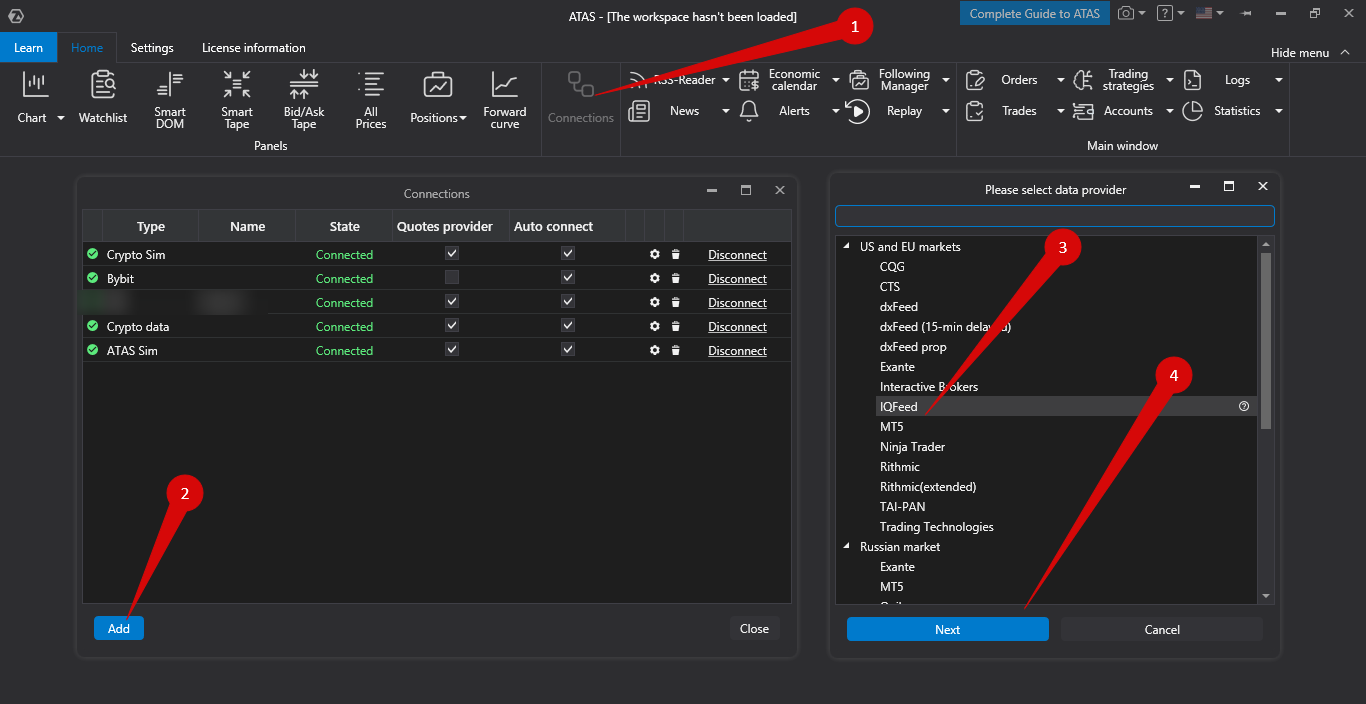Click the Add connection button

pyautogui.click(x=119, y=628)
